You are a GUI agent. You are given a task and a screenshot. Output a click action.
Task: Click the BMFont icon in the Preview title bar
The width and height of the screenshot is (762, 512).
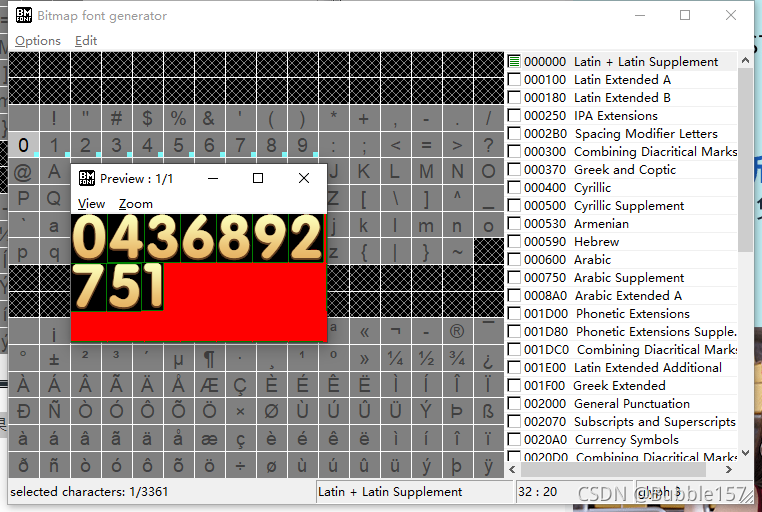[x=87, y=178]
